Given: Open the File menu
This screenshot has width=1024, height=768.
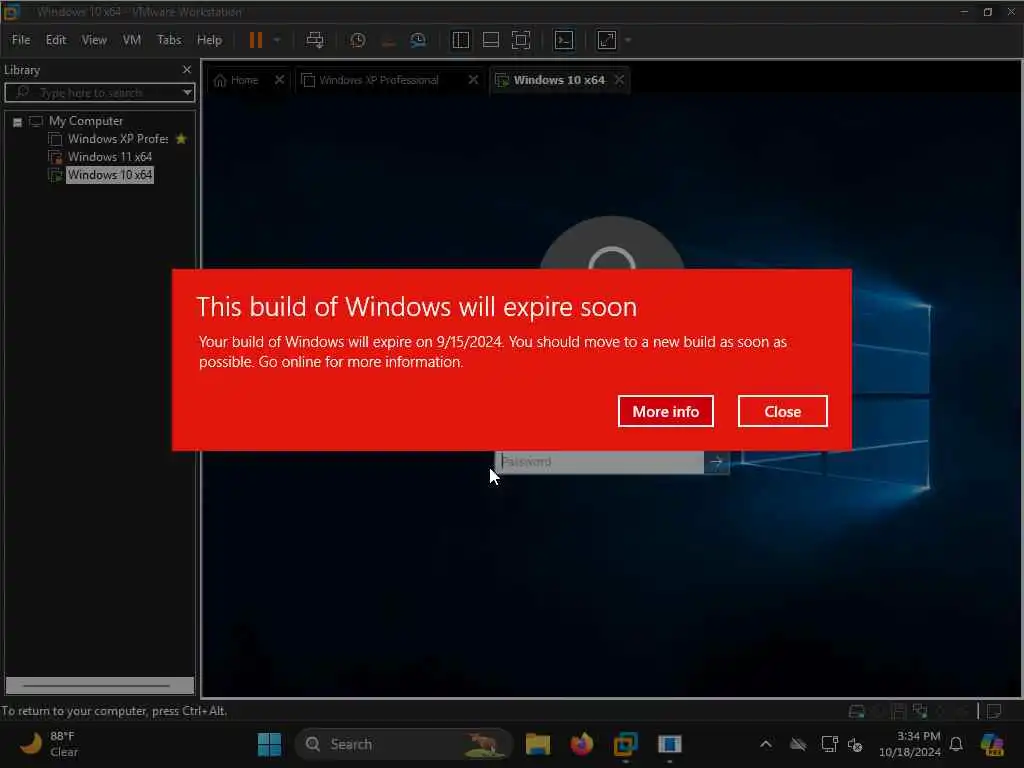Looking at the screenshot, I should point(21,40).
